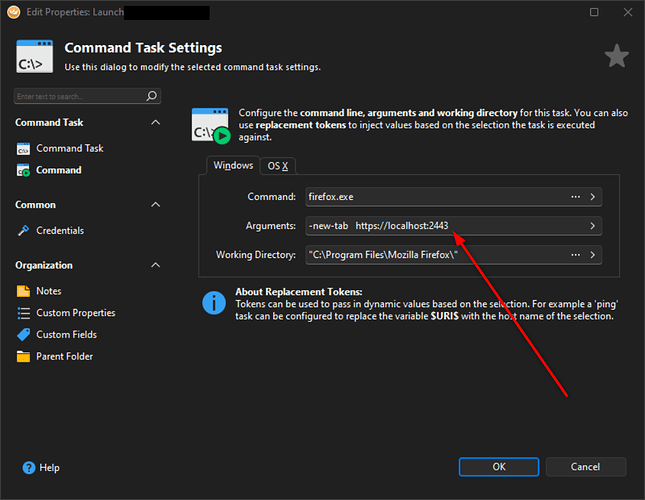Select the Parent Folder item
Viewport: 645px width, 500px height.
click(x=64, y=357)
